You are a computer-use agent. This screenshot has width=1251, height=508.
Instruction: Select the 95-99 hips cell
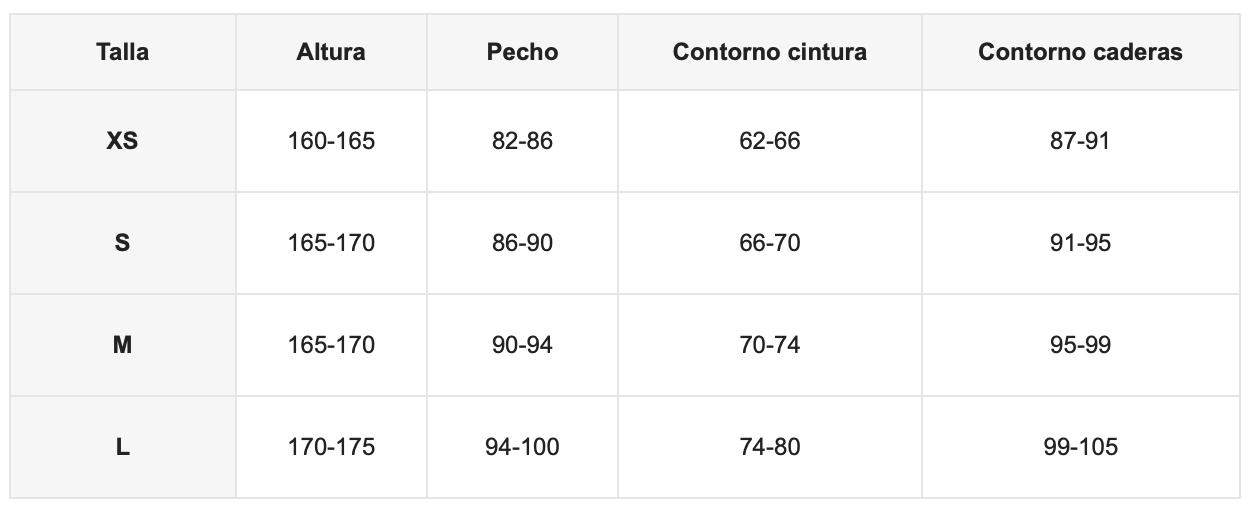[1081, 345]
